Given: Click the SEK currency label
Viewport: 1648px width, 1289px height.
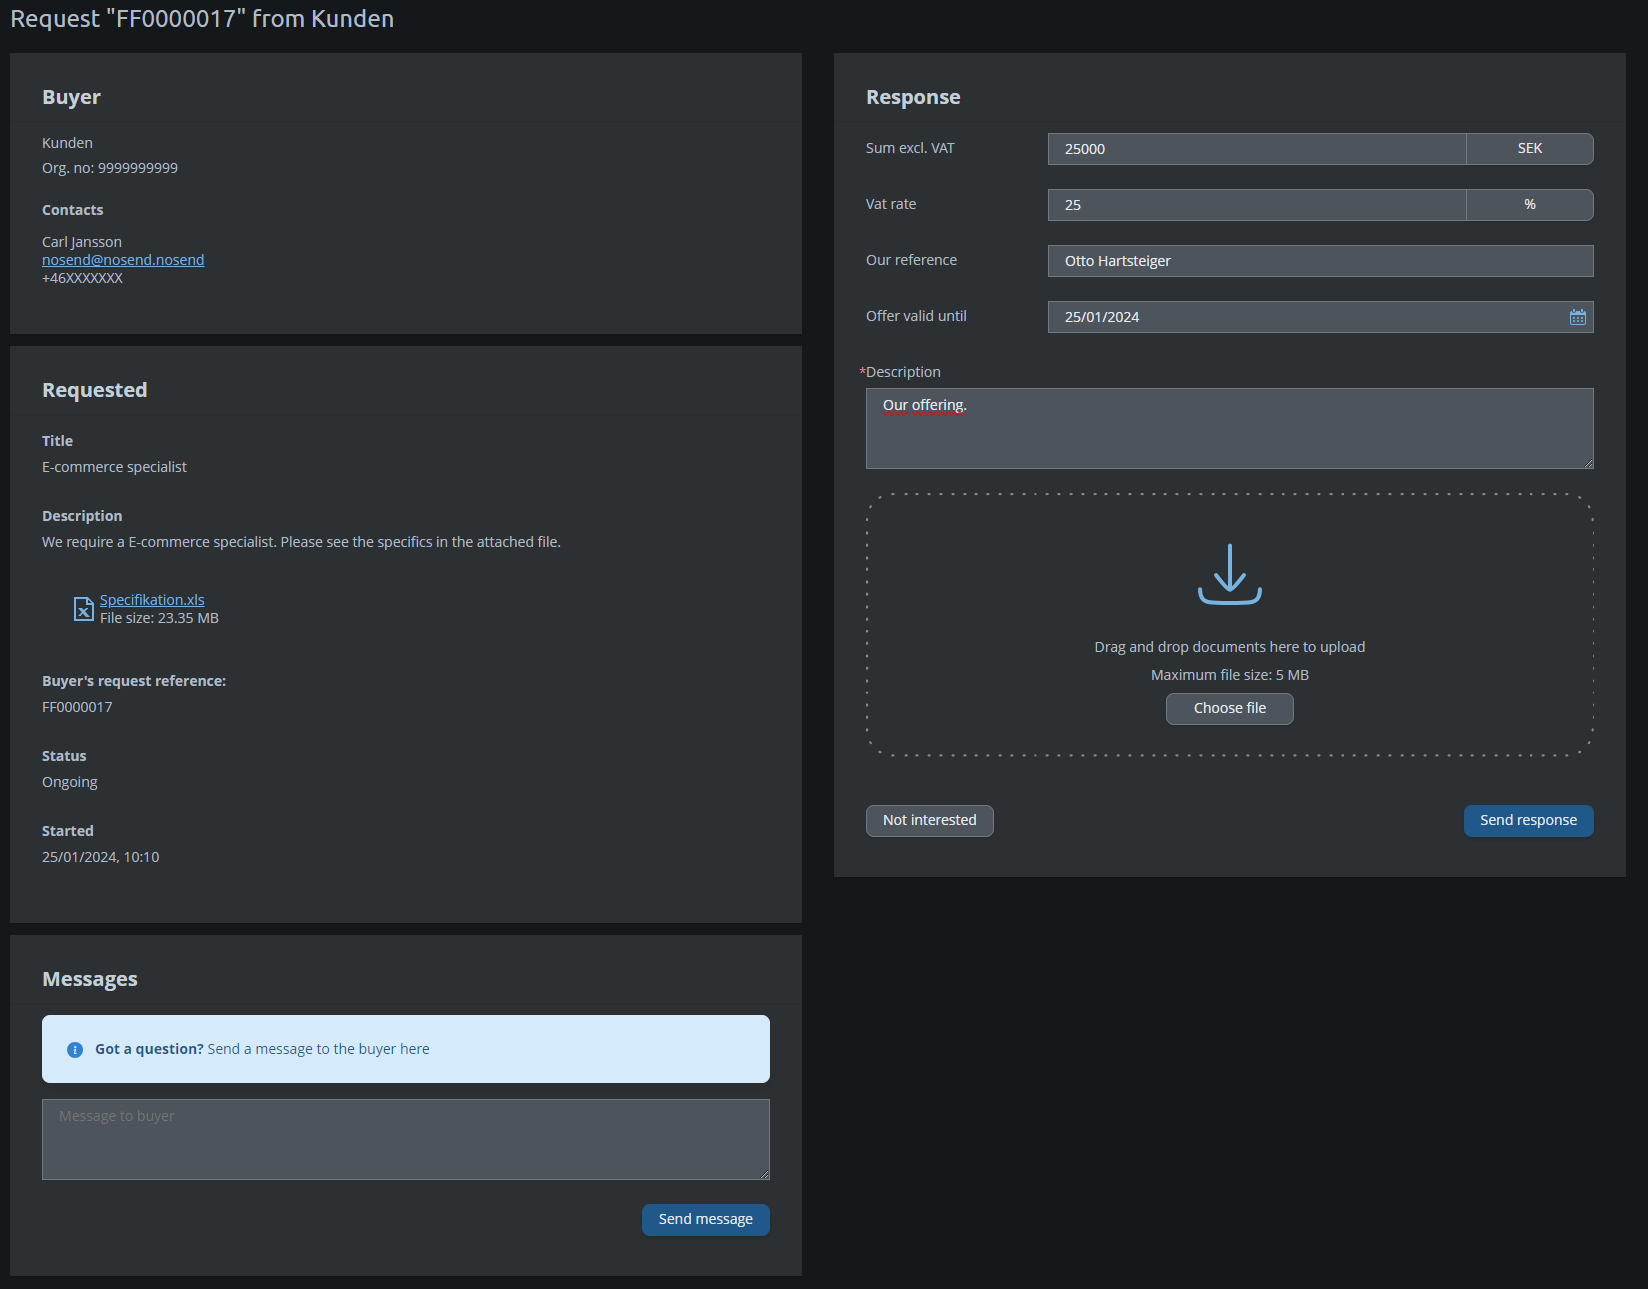Looking at the screenshot, I should 1529,148.
